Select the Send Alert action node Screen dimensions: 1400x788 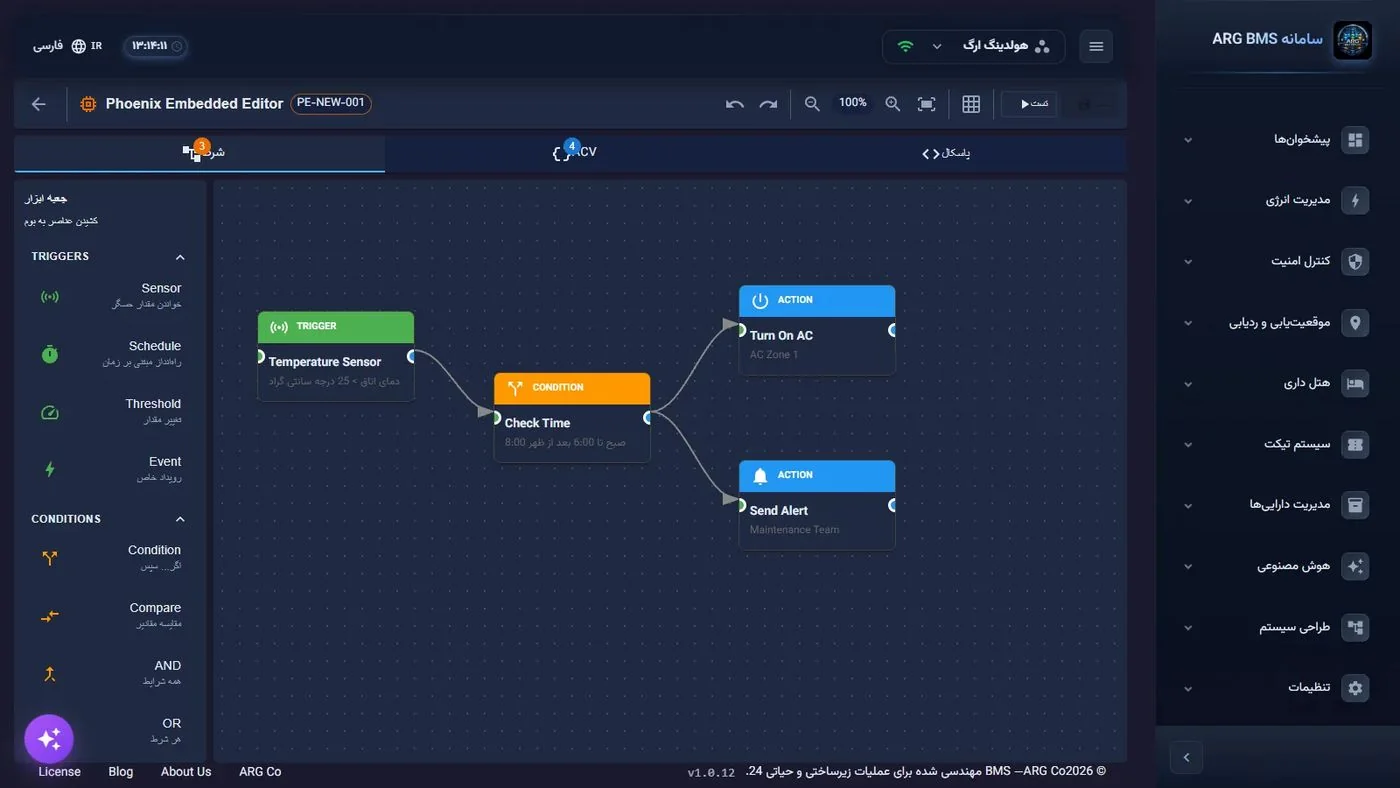817,505
